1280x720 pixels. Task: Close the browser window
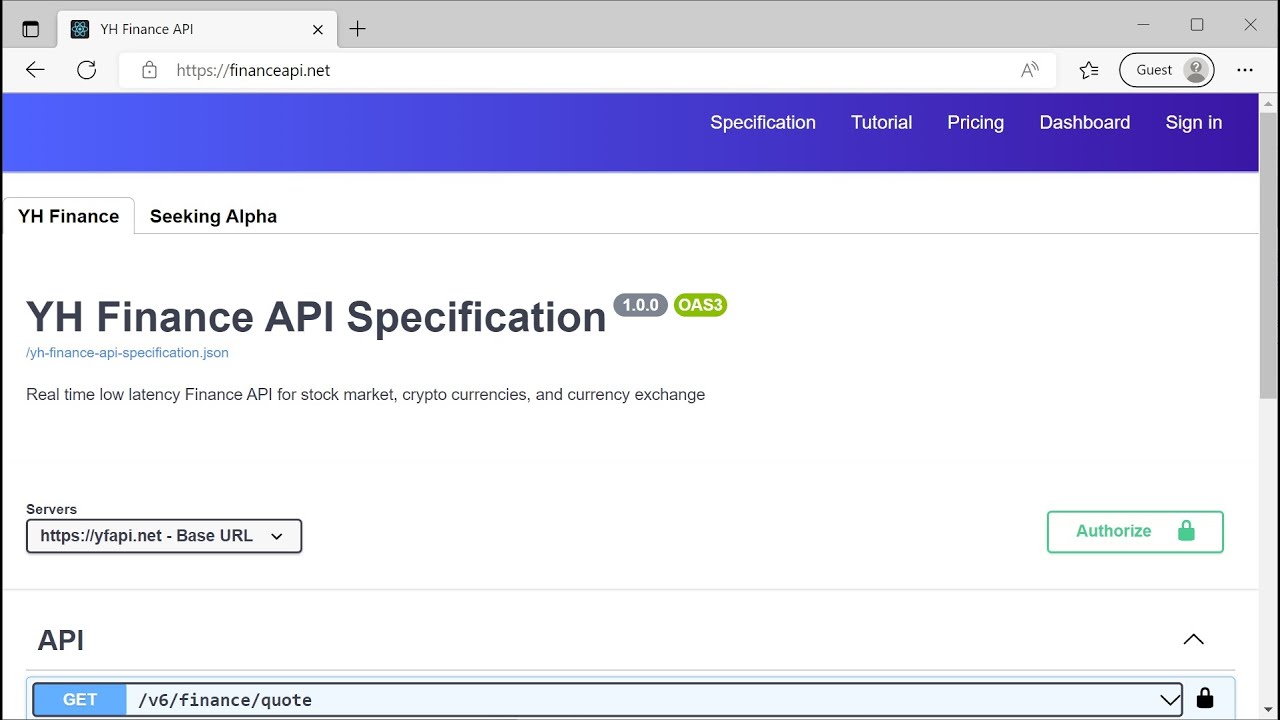tap(1250, 25)
